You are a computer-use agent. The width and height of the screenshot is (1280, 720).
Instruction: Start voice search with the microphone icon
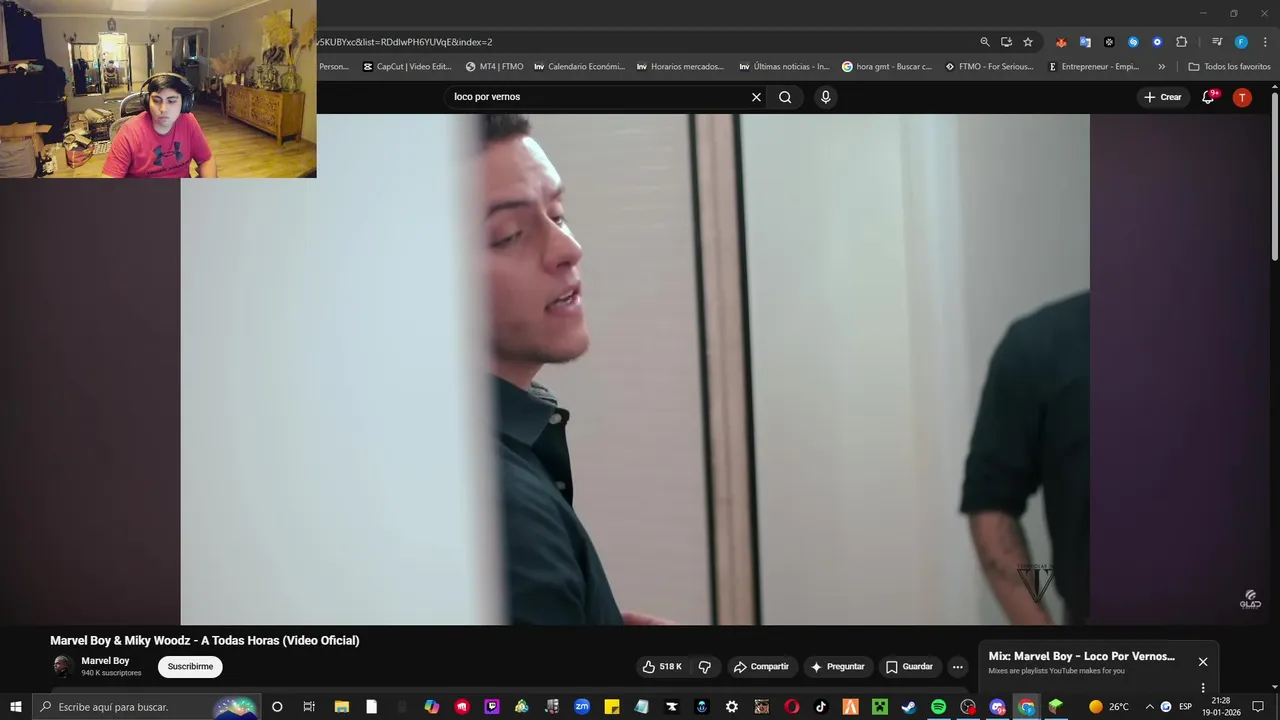[825, 97]
